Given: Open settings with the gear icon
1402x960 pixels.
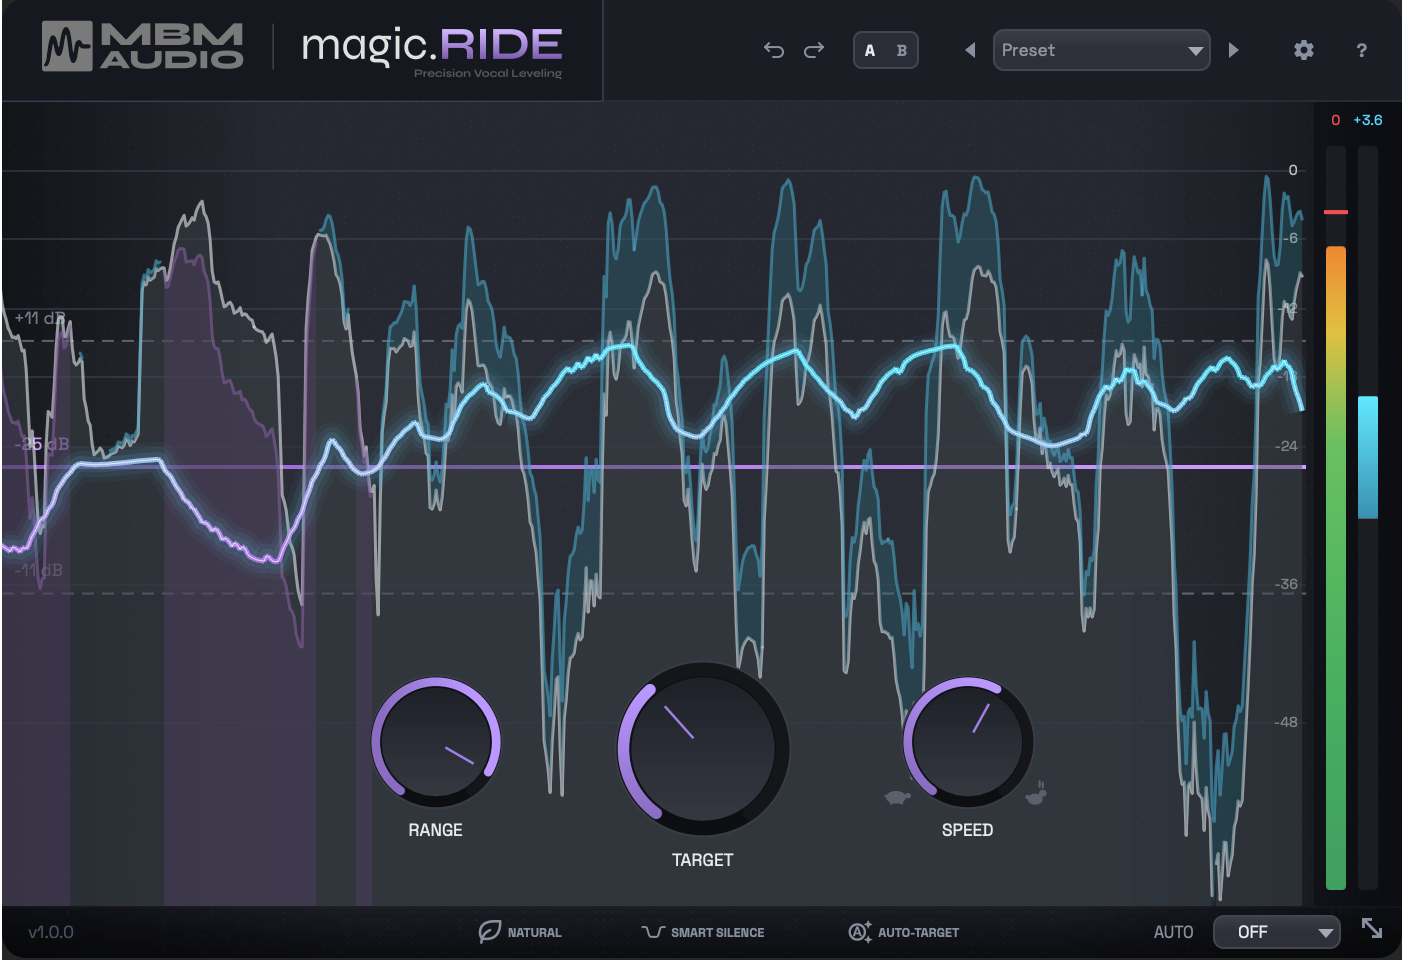Looking at the screenshot, I should 1303,50.
